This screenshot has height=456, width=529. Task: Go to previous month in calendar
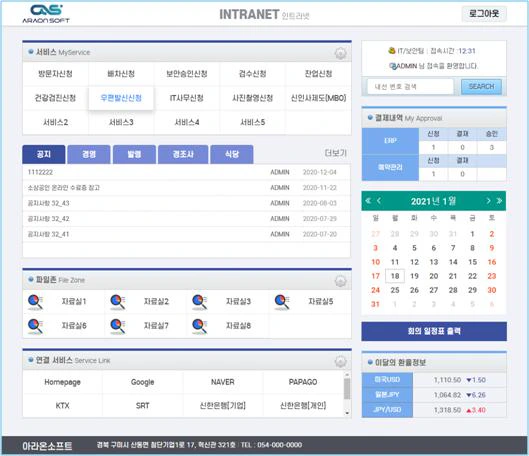379,201
